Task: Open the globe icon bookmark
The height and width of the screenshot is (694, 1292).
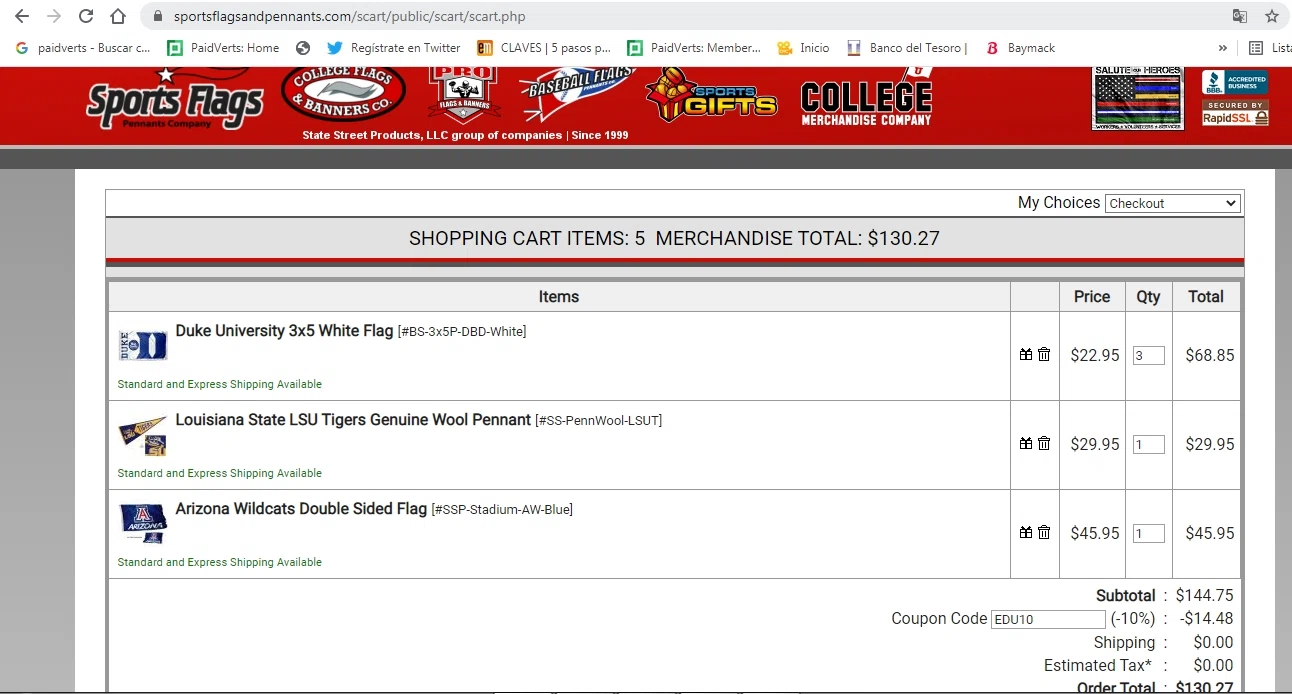Action: point(303,48)
